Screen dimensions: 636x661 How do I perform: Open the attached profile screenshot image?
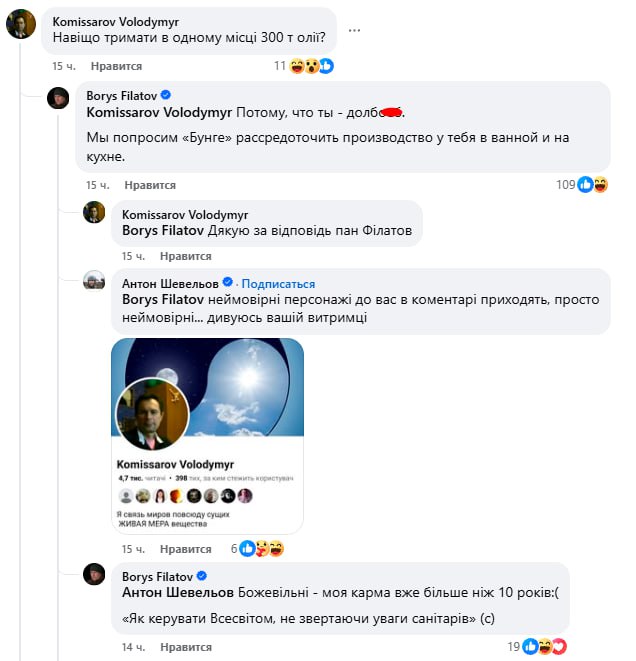tap(207, 436)
